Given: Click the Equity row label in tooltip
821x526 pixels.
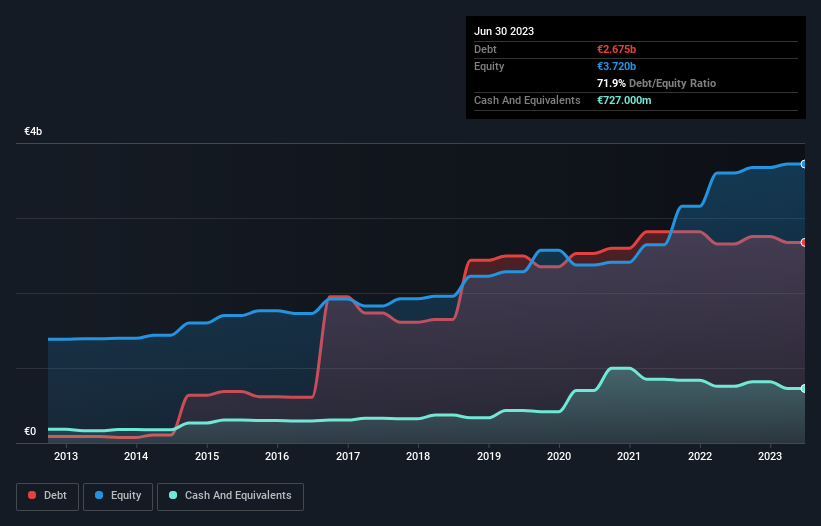Looking at the screenshot, I should [489, 66].
